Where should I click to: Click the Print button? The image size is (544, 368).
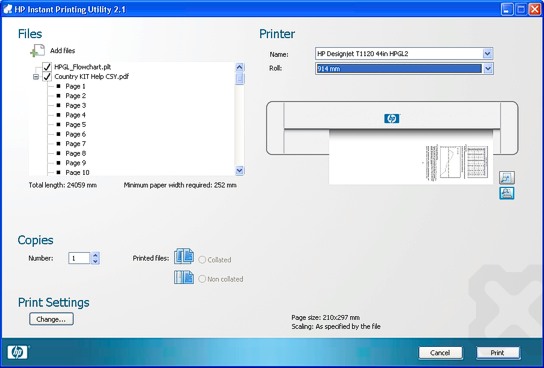coord(498,353)
